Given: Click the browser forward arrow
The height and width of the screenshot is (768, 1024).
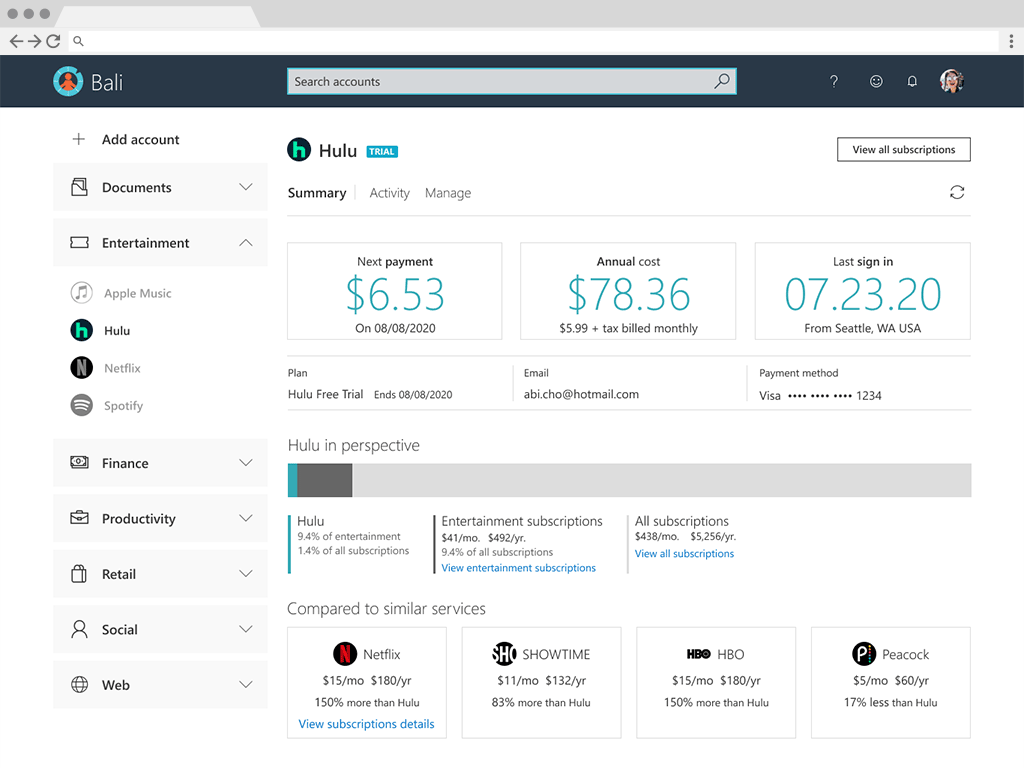Looking at the screenshot, I should [x=35, y=41].
